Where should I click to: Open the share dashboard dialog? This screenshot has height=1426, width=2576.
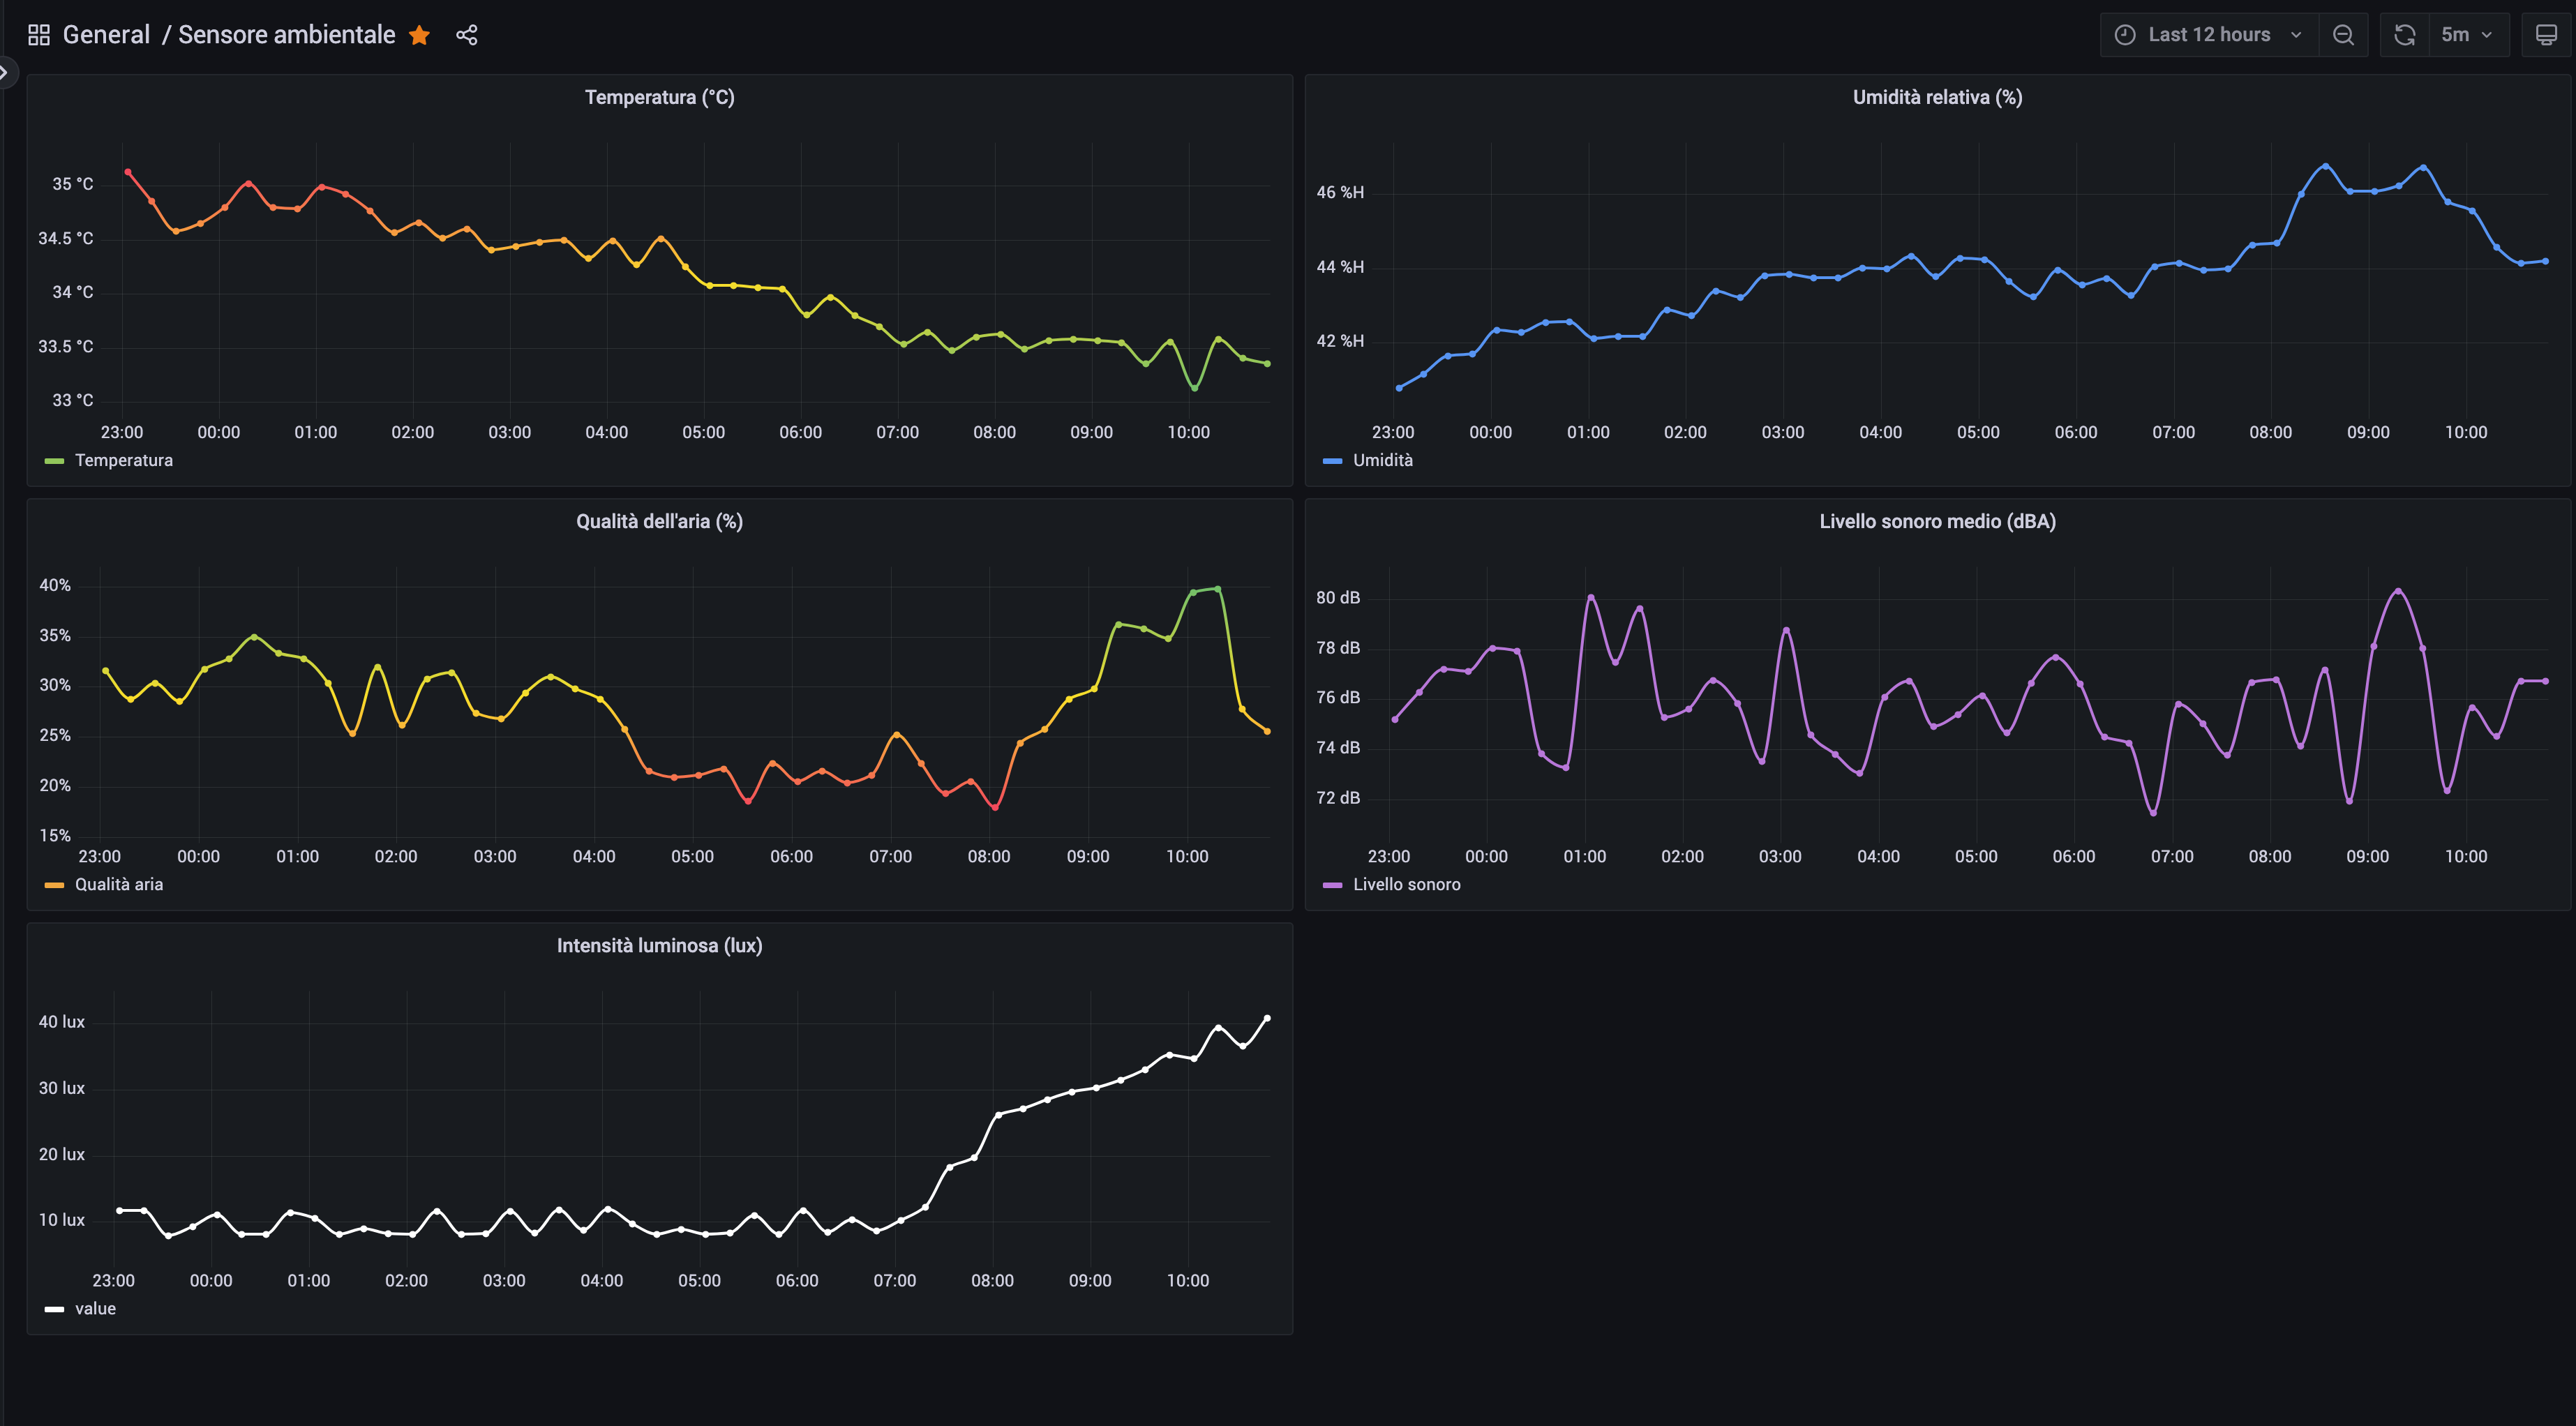(x=466, y=35)
